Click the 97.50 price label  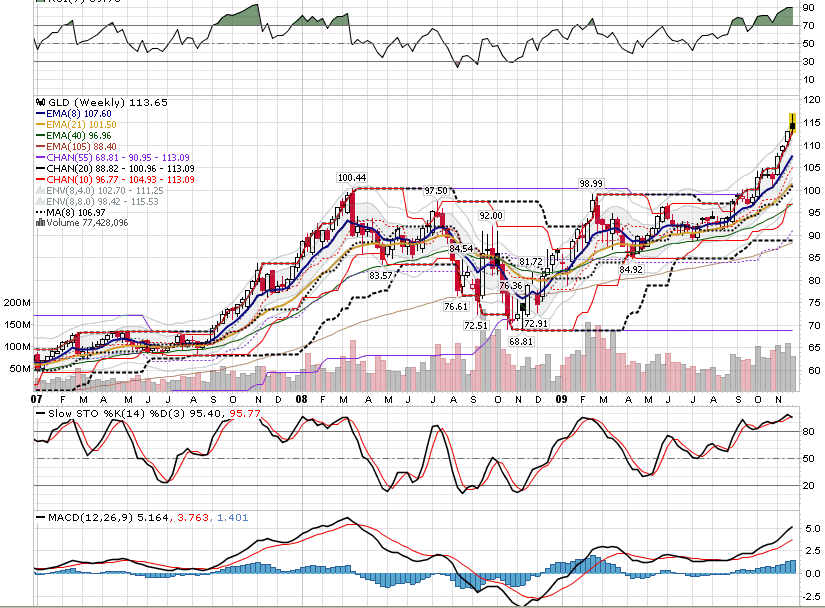coord(436,190)
